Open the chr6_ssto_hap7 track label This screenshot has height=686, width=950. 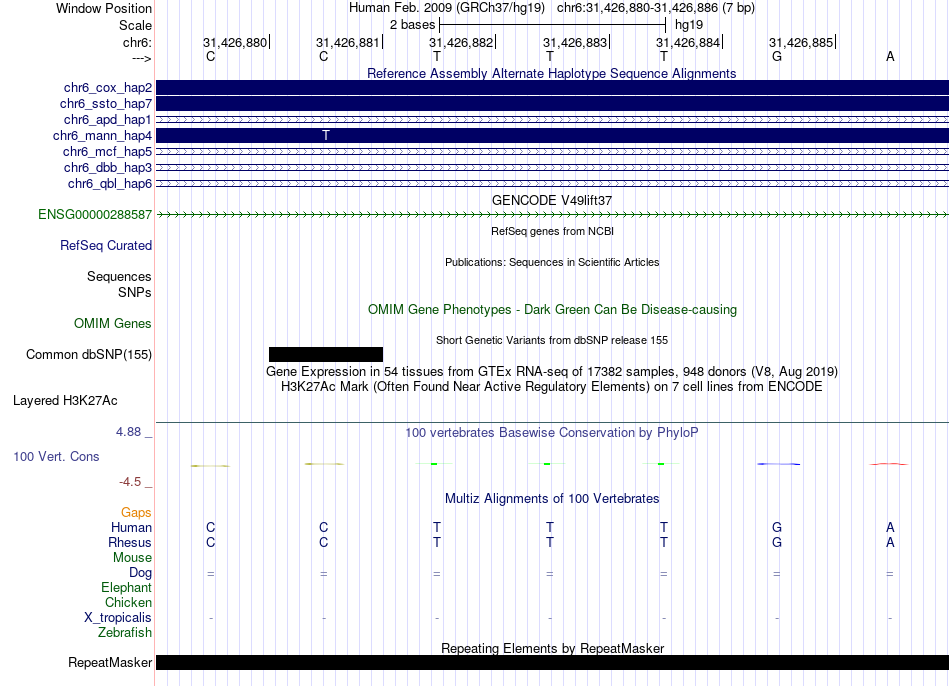[106, 104]
